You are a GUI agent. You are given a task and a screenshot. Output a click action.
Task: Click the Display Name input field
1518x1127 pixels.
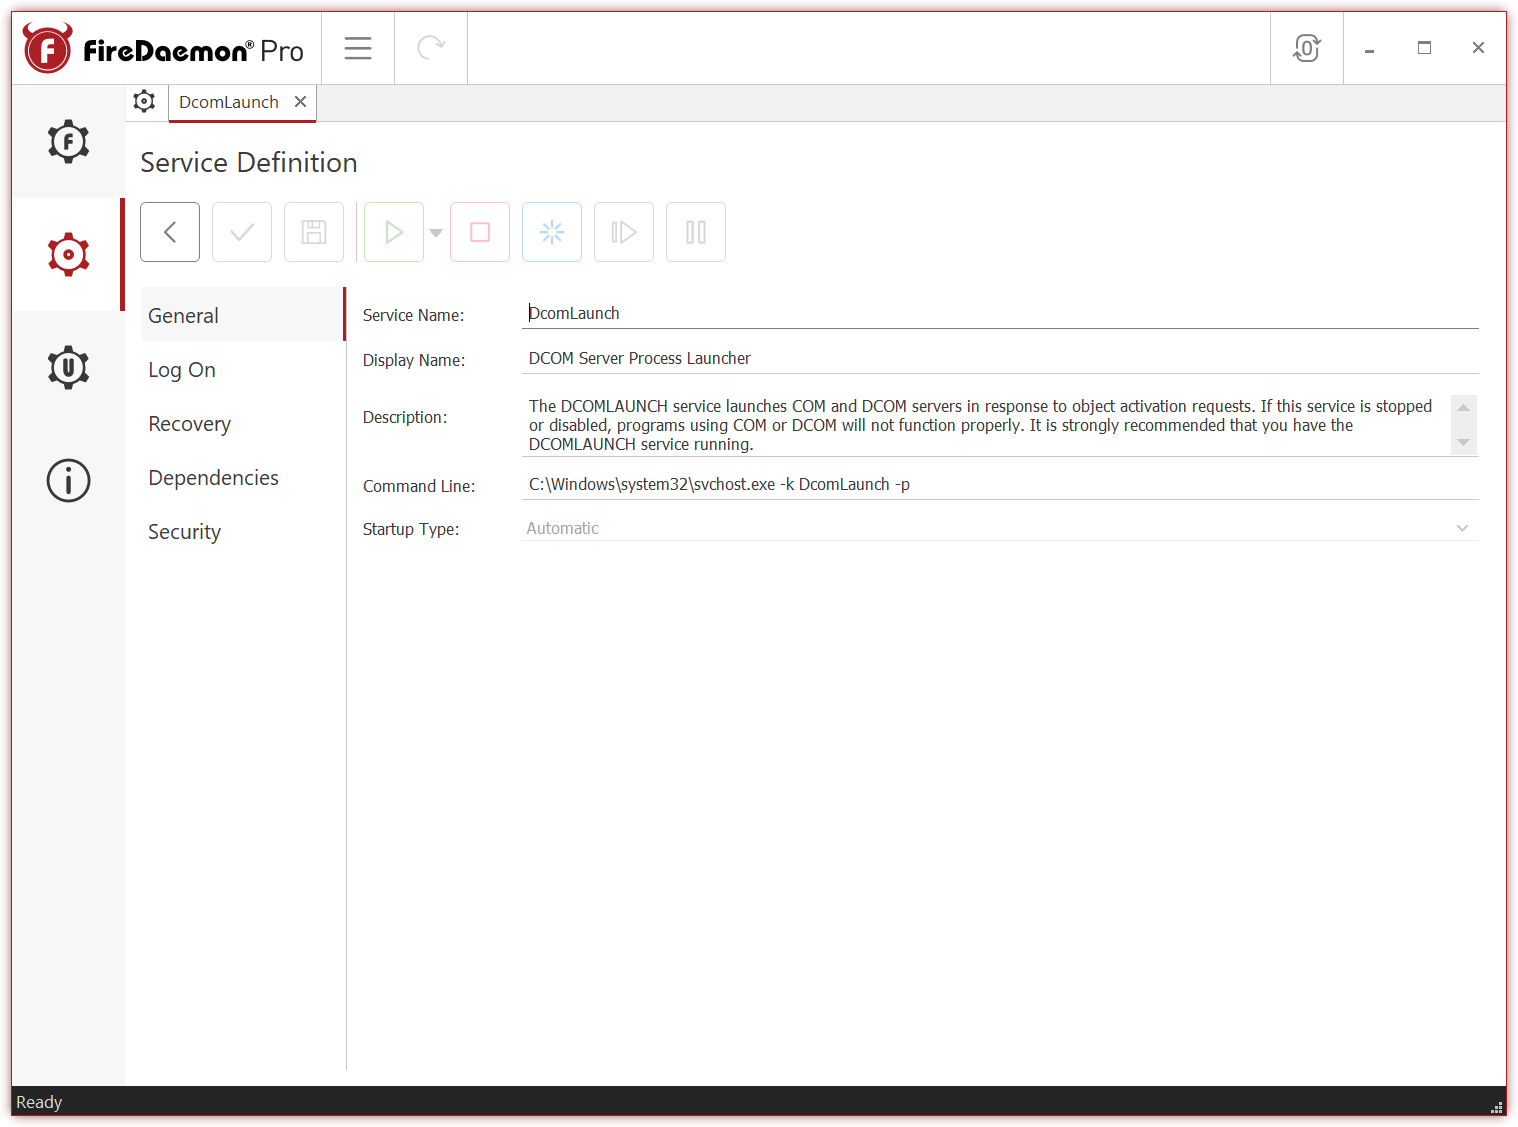1000,359
